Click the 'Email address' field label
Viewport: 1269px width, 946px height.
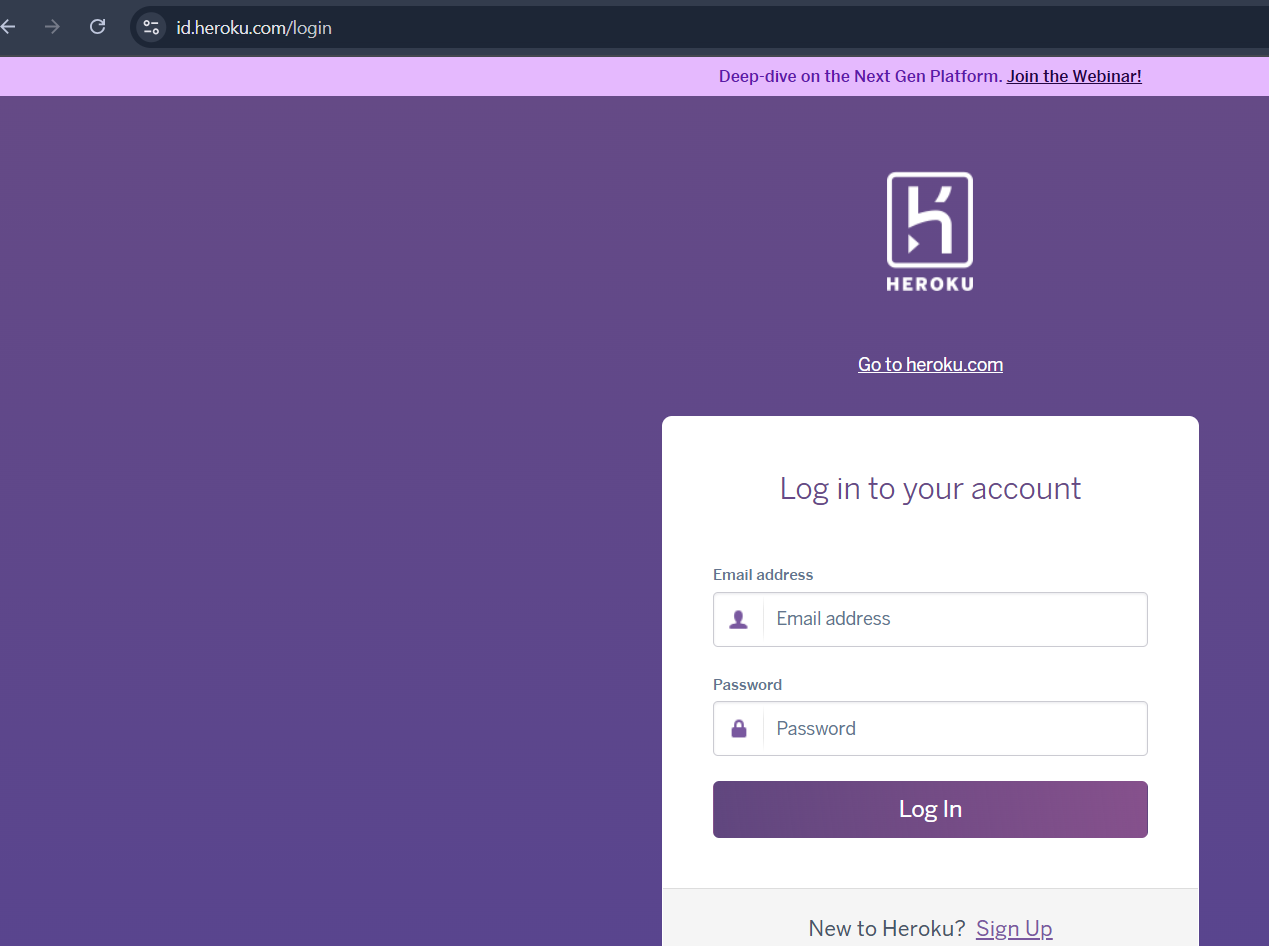[763, 575]
